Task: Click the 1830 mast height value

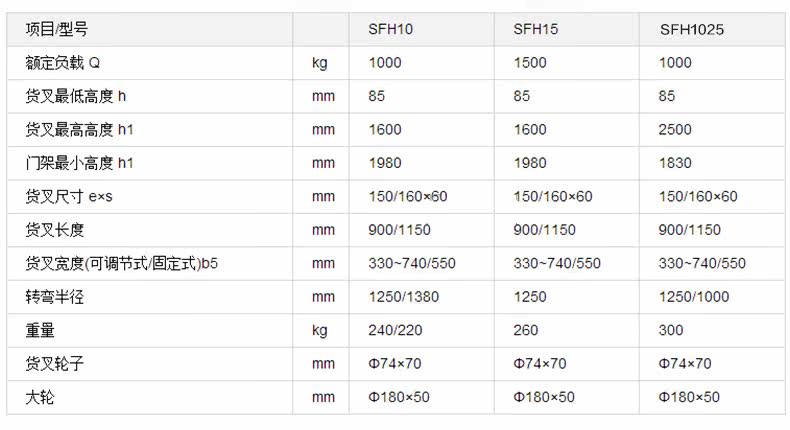Action: [x=675, y=163]
